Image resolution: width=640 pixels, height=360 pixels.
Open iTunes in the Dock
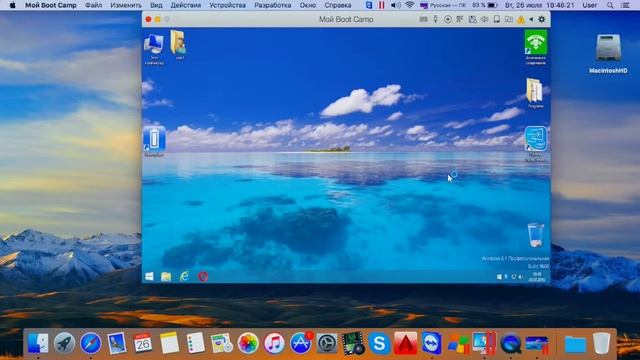tap(274, 343)
